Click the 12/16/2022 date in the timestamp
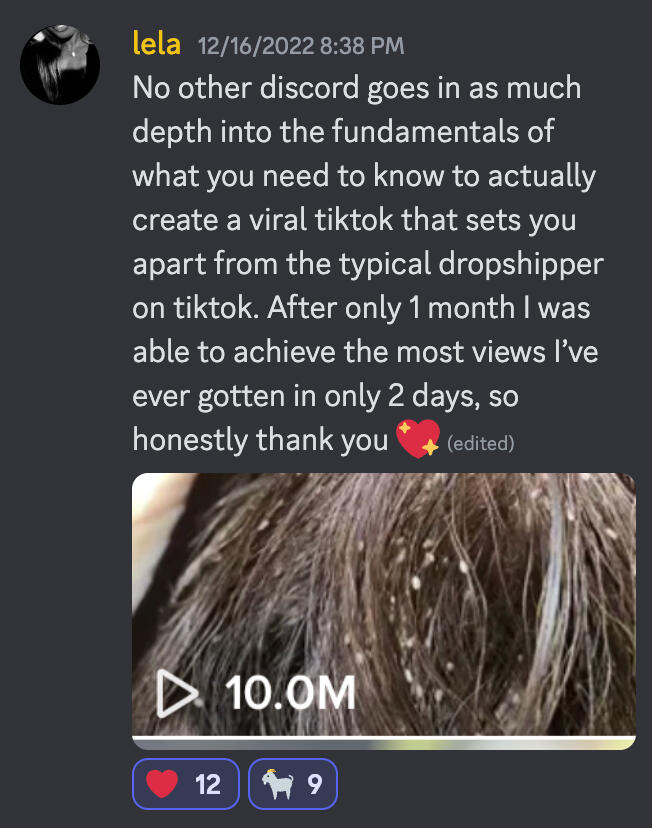The image size is (652, 828). pos(256,46)
